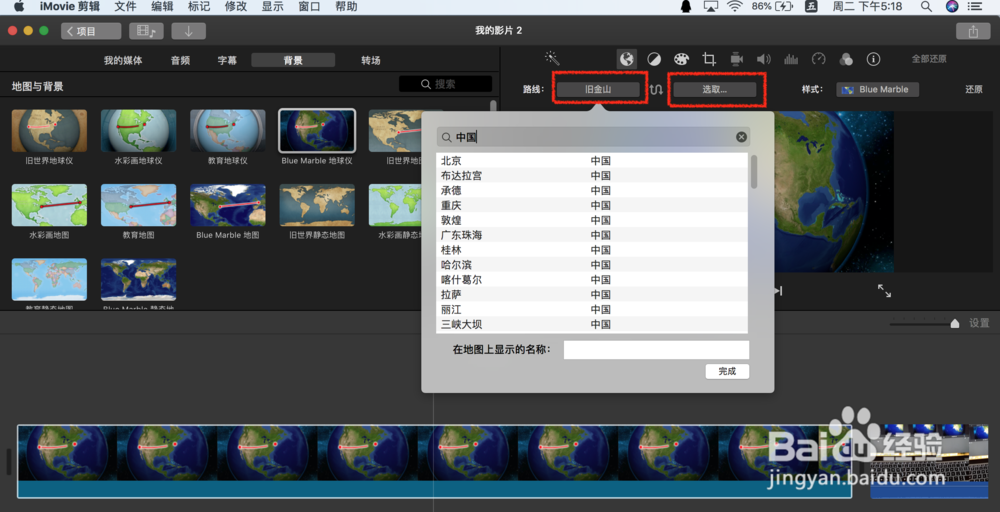Open the 窗口 menu
Viewport: 1000px width, 512px height.
tap(309, 6)
